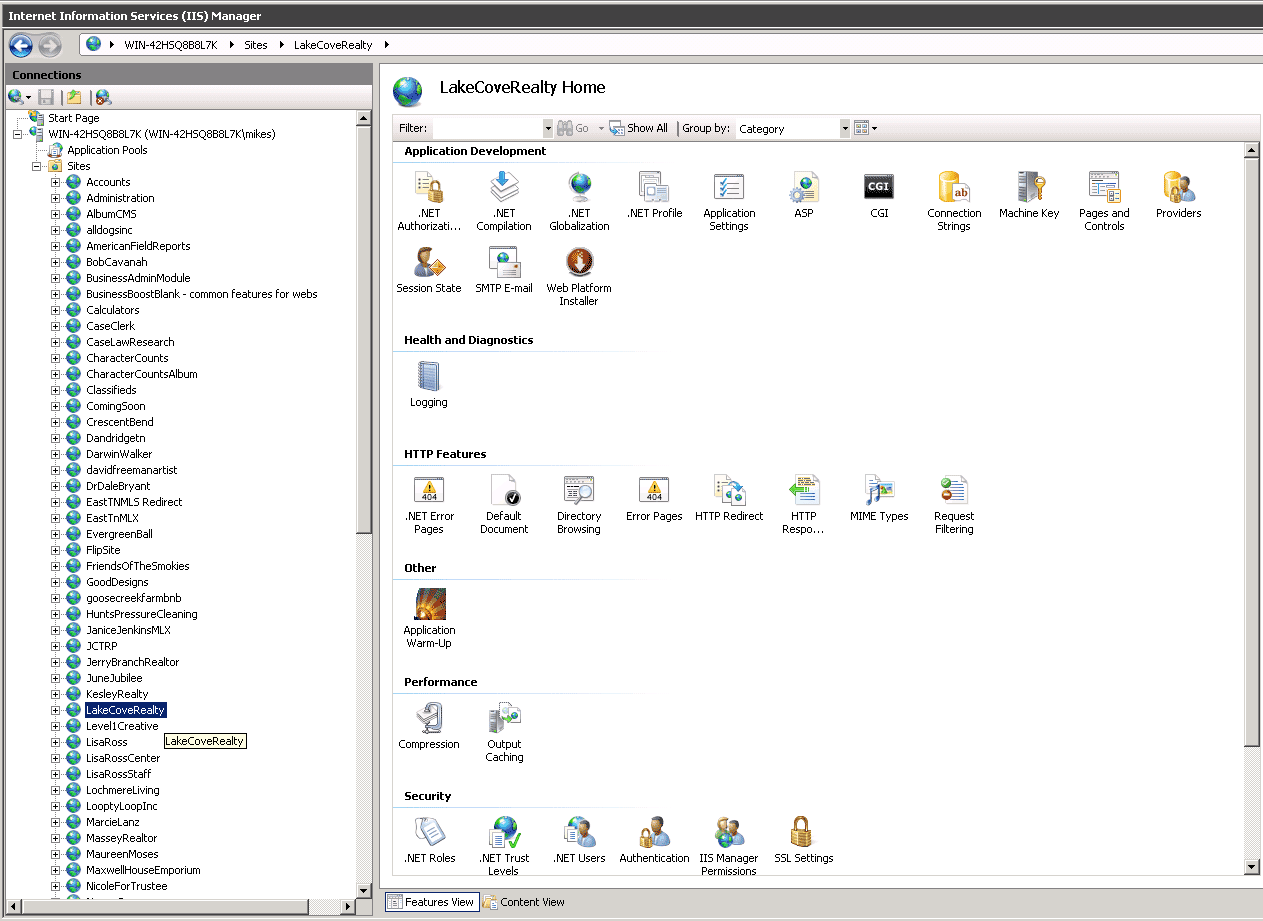Select the MaxwellHouseEmporium site

pyautogui.click(x=143, y=870)
